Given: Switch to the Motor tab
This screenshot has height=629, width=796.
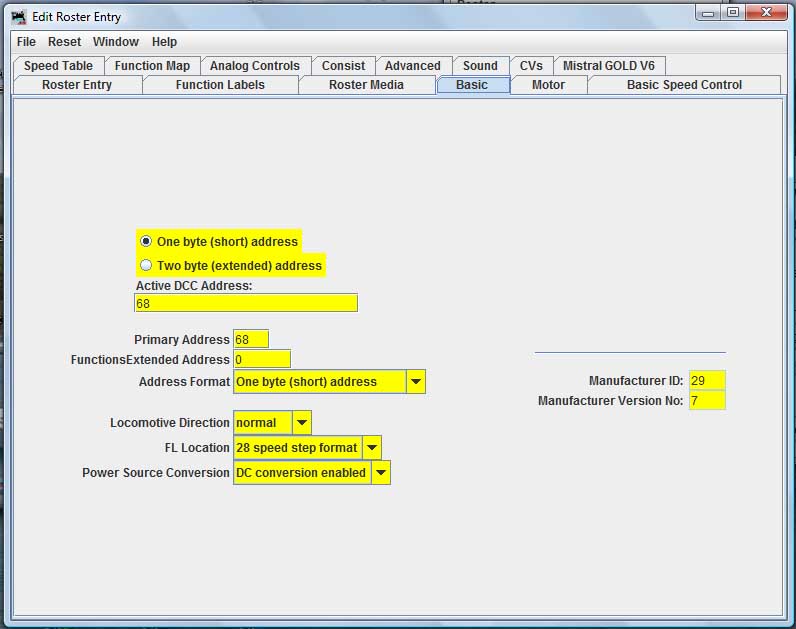Looking at the screenshot, I should point(548,85).
